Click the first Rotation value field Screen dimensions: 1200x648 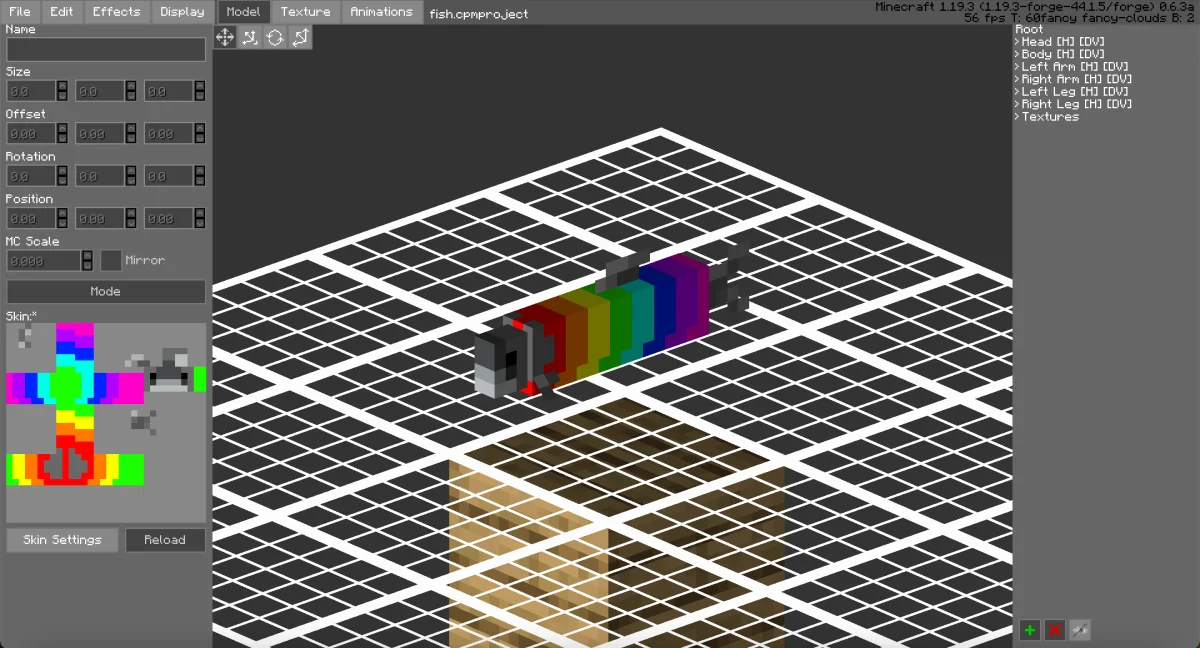[x=31, y=176]
